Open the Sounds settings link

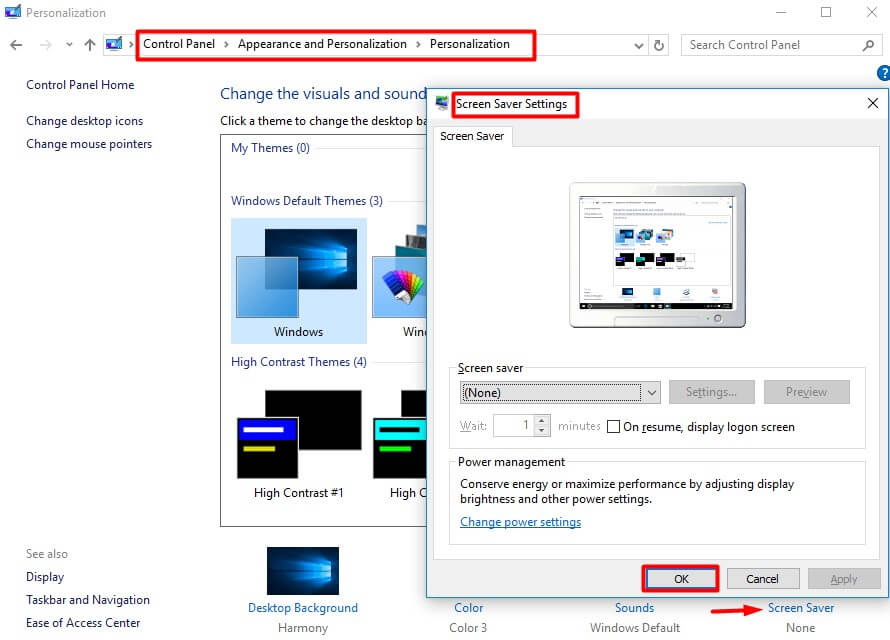[635, 608]
